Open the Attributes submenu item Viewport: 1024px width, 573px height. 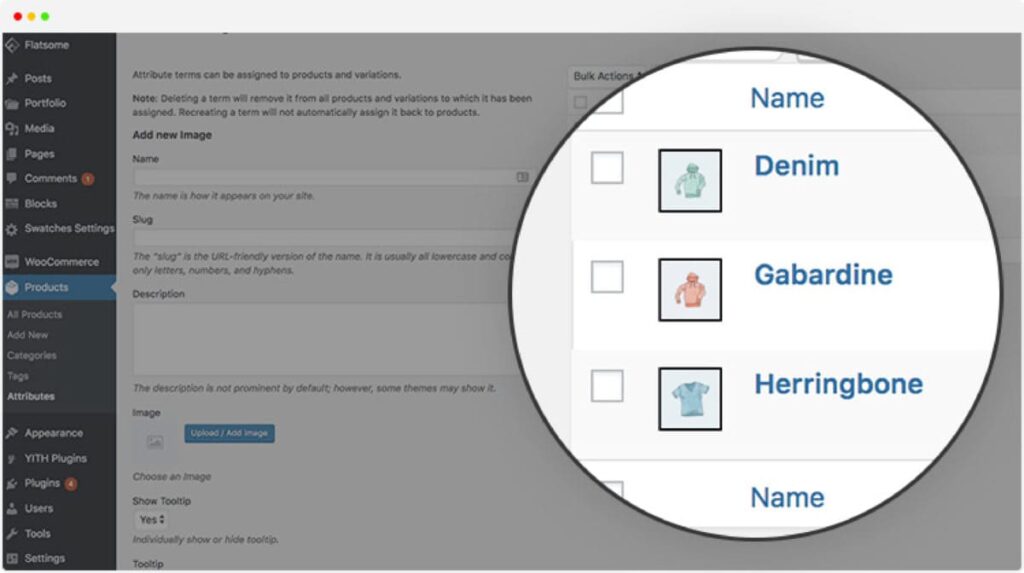point(31,397)
